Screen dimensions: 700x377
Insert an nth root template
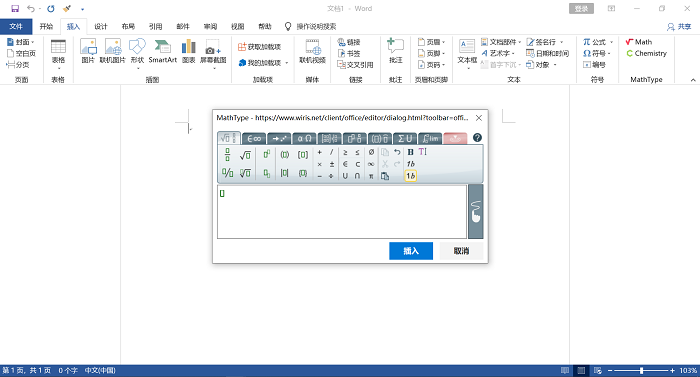pyautogui.click(x=245, y=172)
